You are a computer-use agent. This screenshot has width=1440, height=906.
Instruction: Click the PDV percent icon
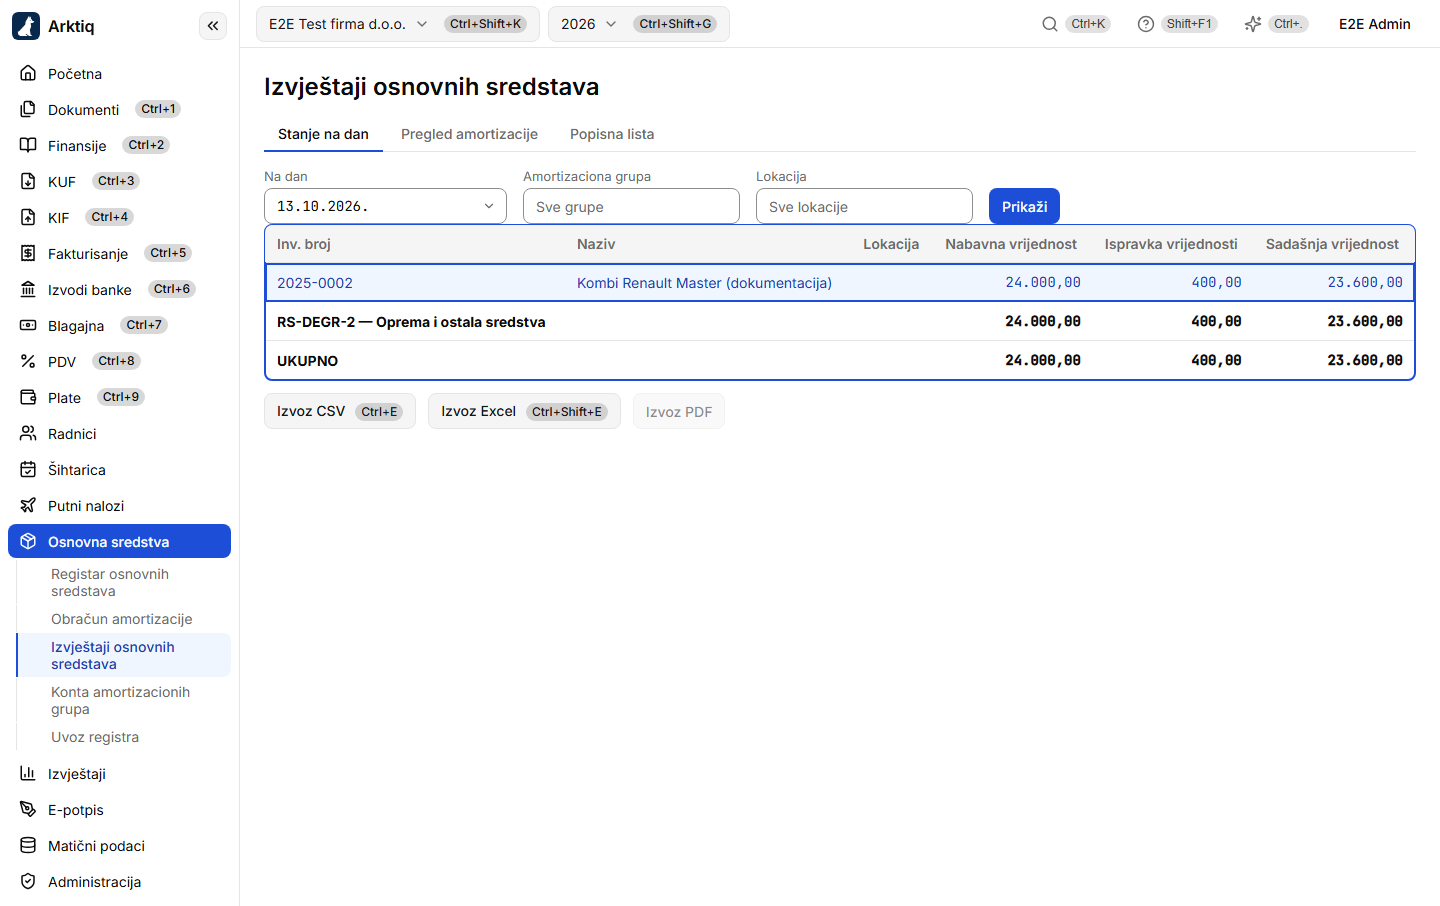tap(28, 362)
